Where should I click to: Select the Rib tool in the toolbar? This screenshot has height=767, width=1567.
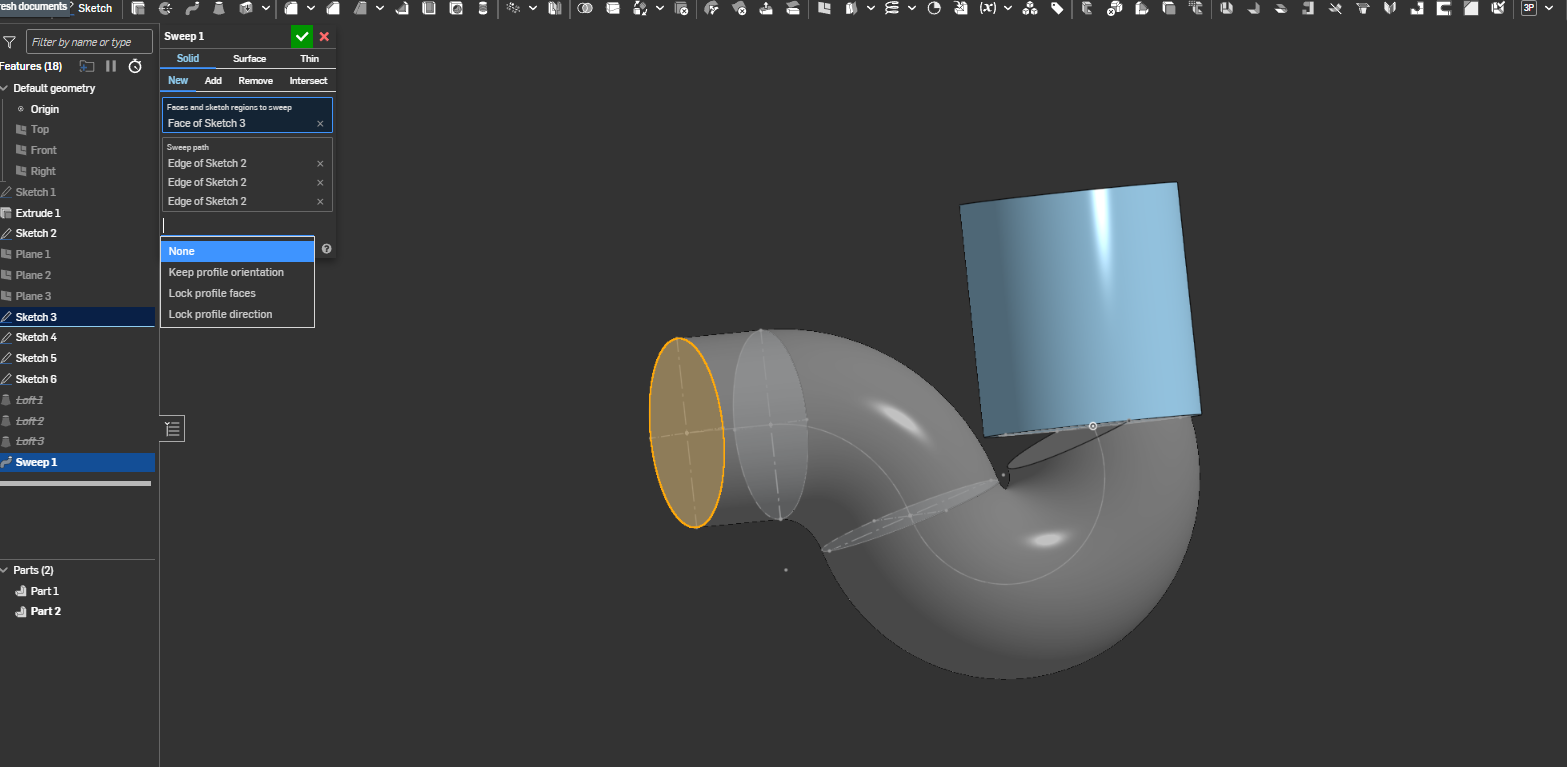pos(402,8)
